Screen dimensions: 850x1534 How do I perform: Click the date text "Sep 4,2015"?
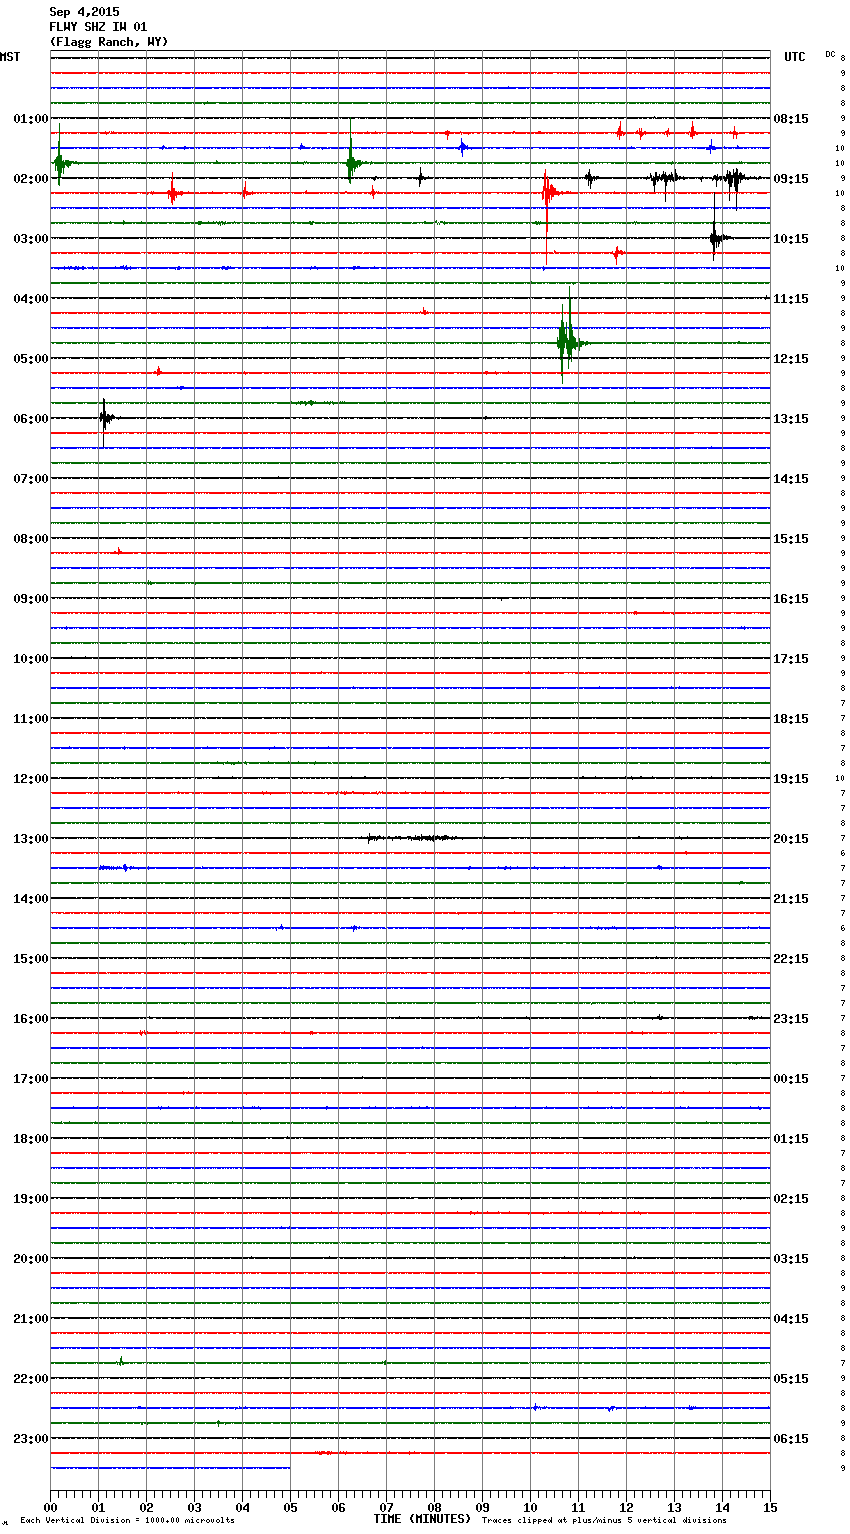[x=84, y=12]
